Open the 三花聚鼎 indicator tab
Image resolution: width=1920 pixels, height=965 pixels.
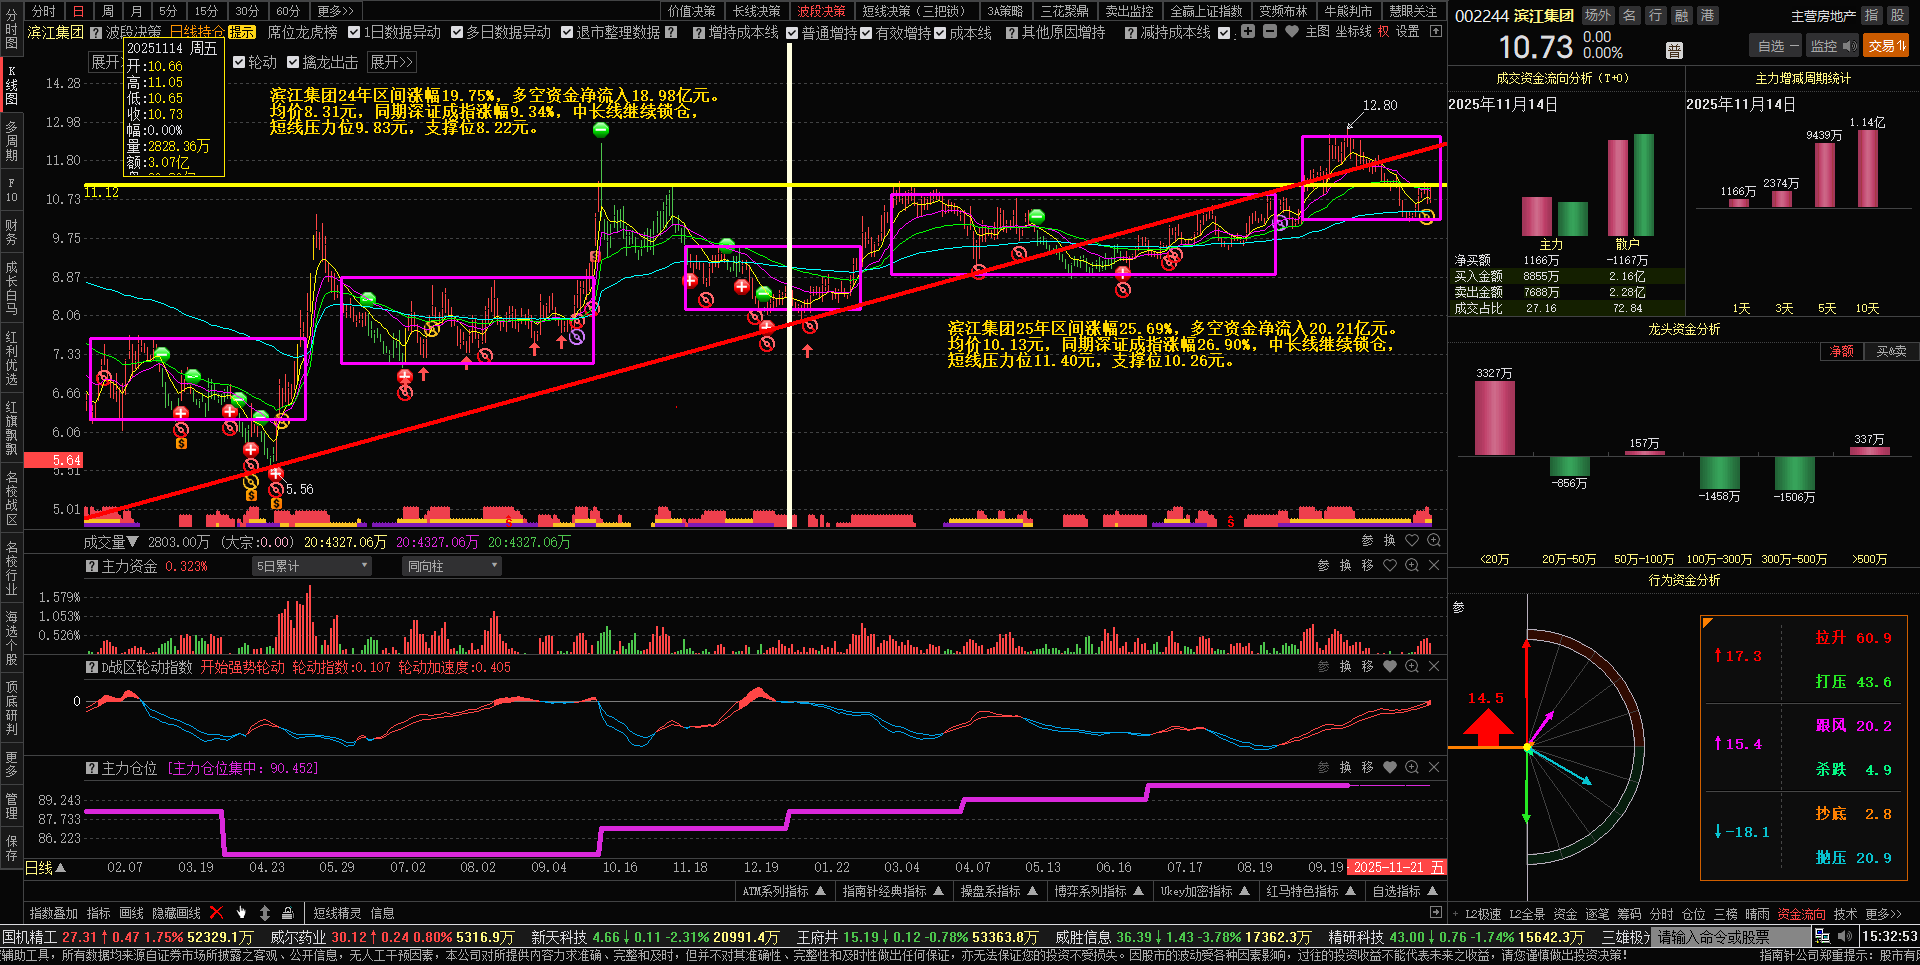click(x=1064, y=11)
